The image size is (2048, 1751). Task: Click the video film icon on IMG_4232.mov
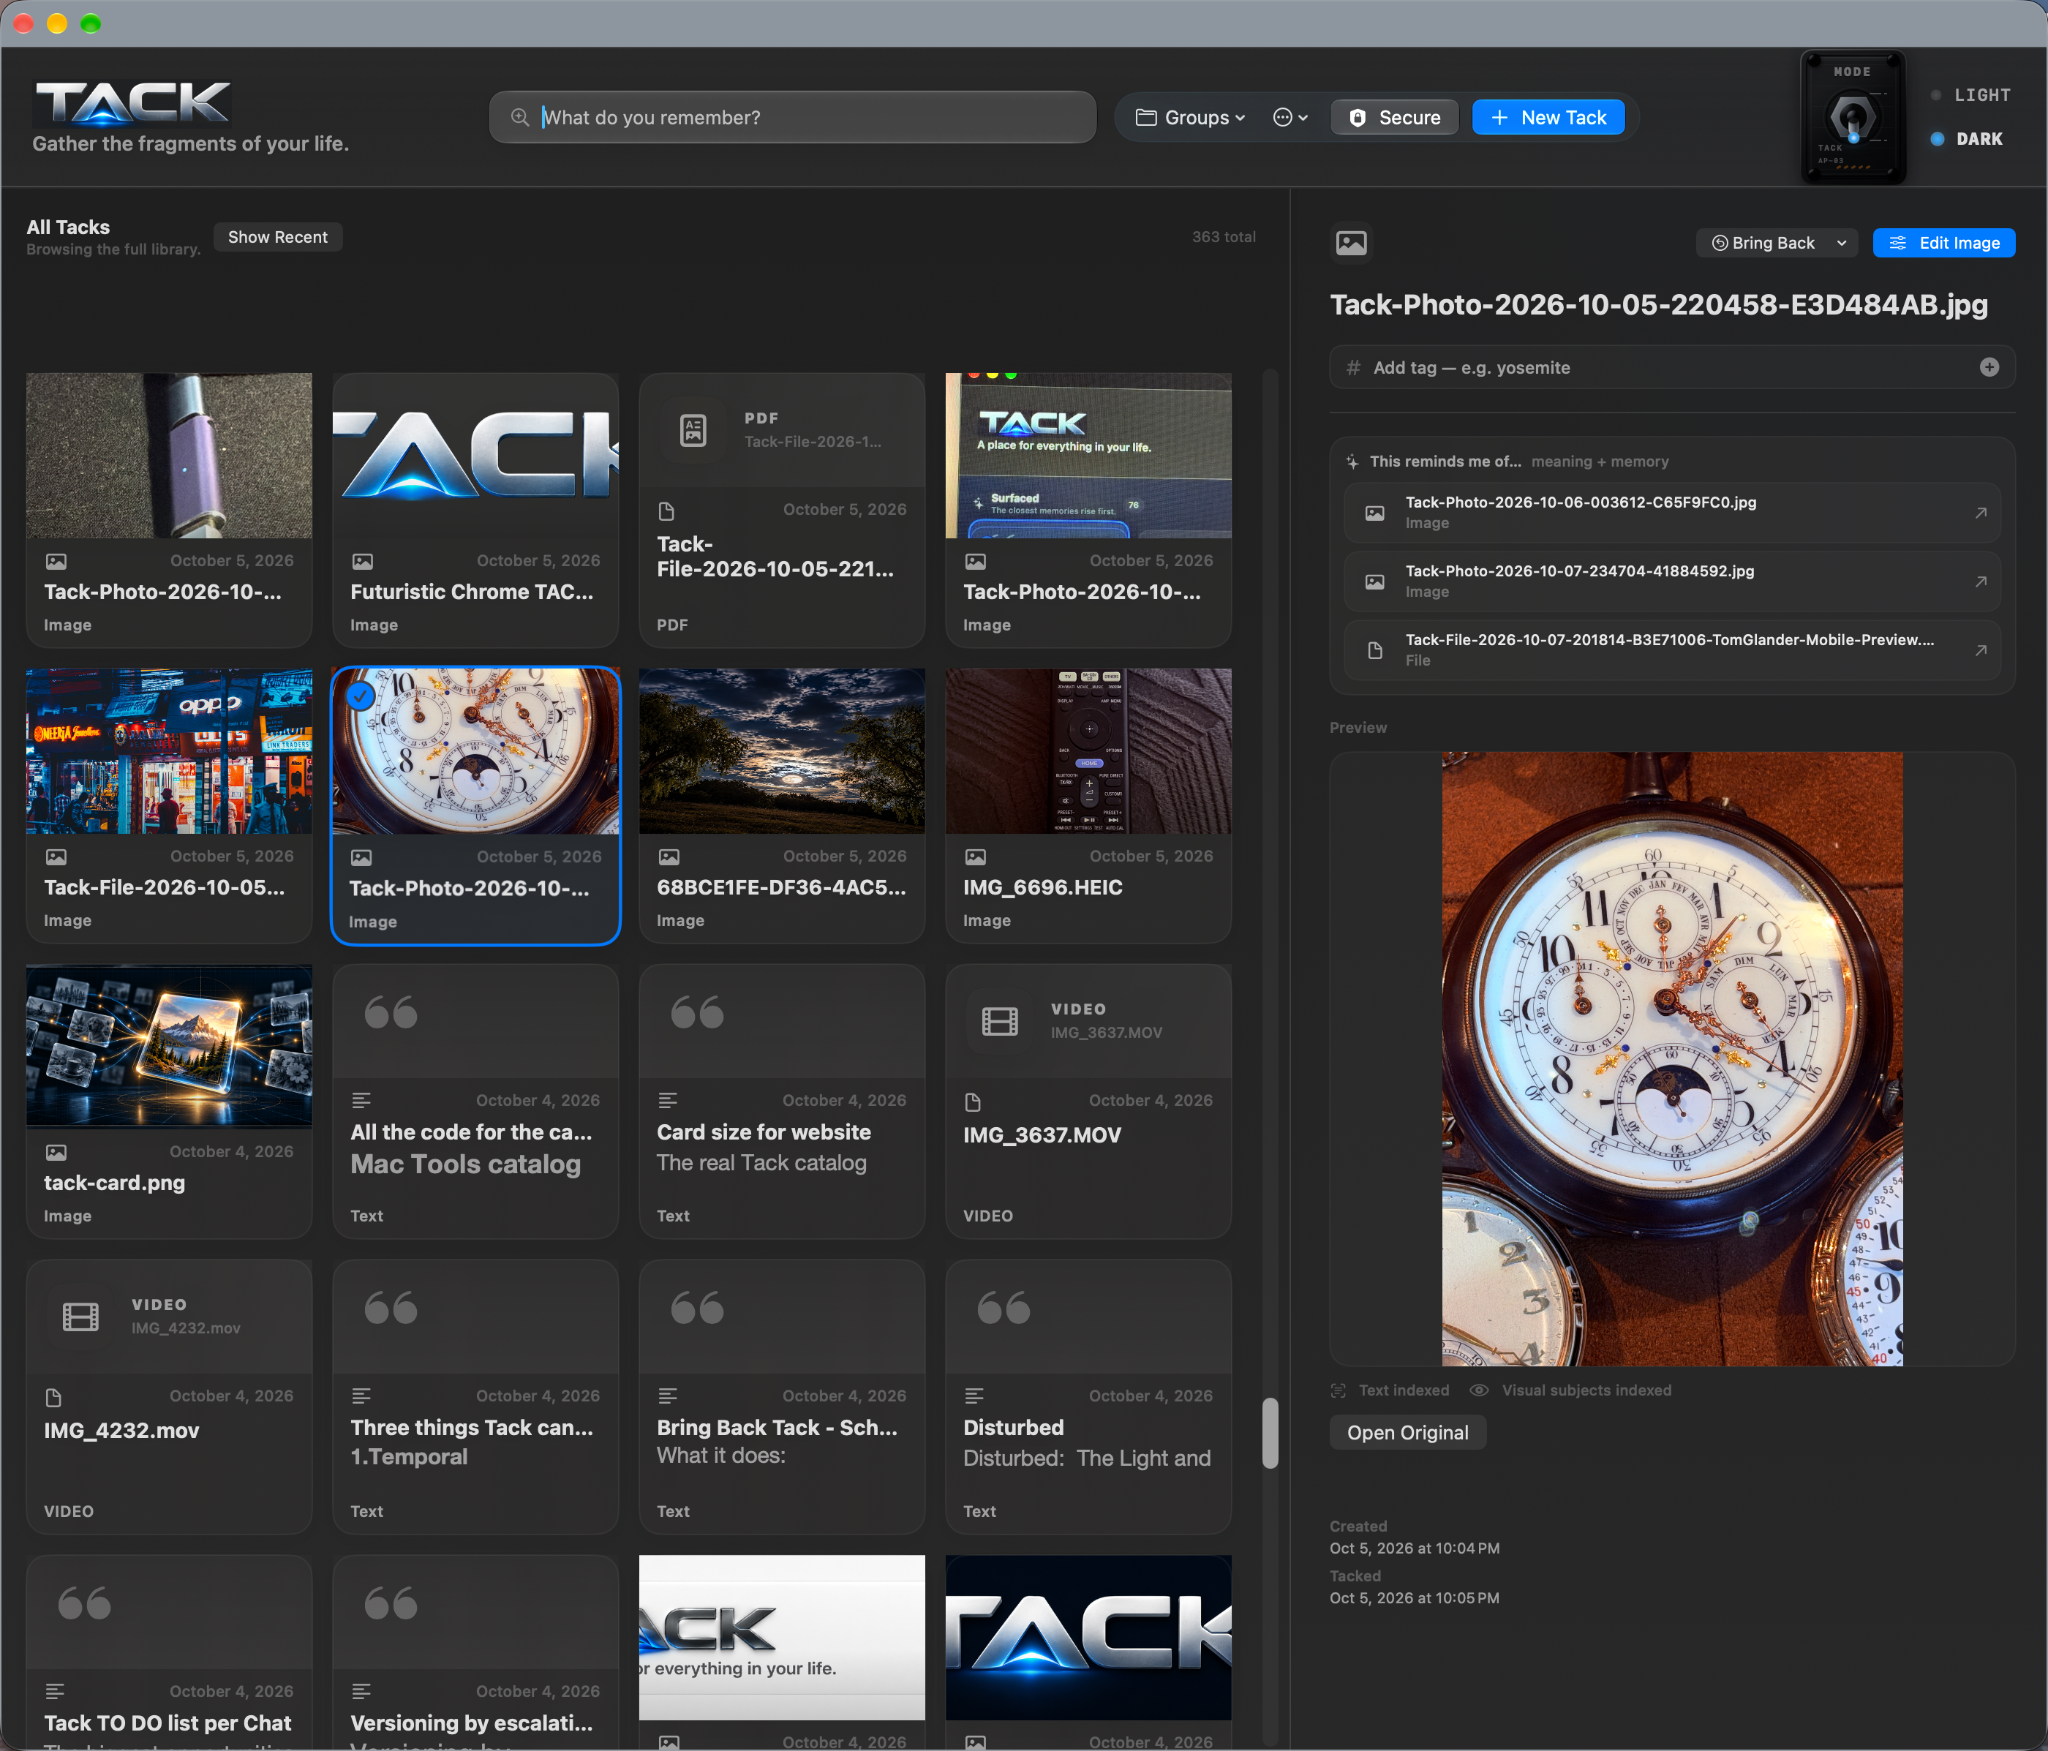click(81, 1316)
